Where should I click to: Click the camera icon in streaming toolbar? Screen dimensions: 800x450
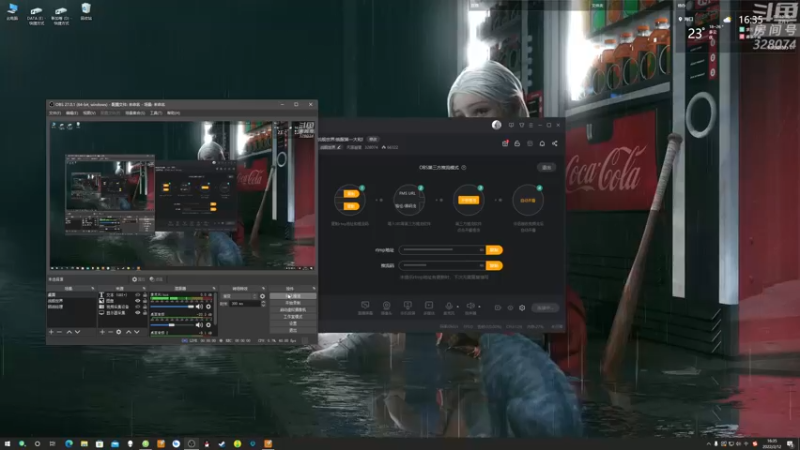[386, 306]
